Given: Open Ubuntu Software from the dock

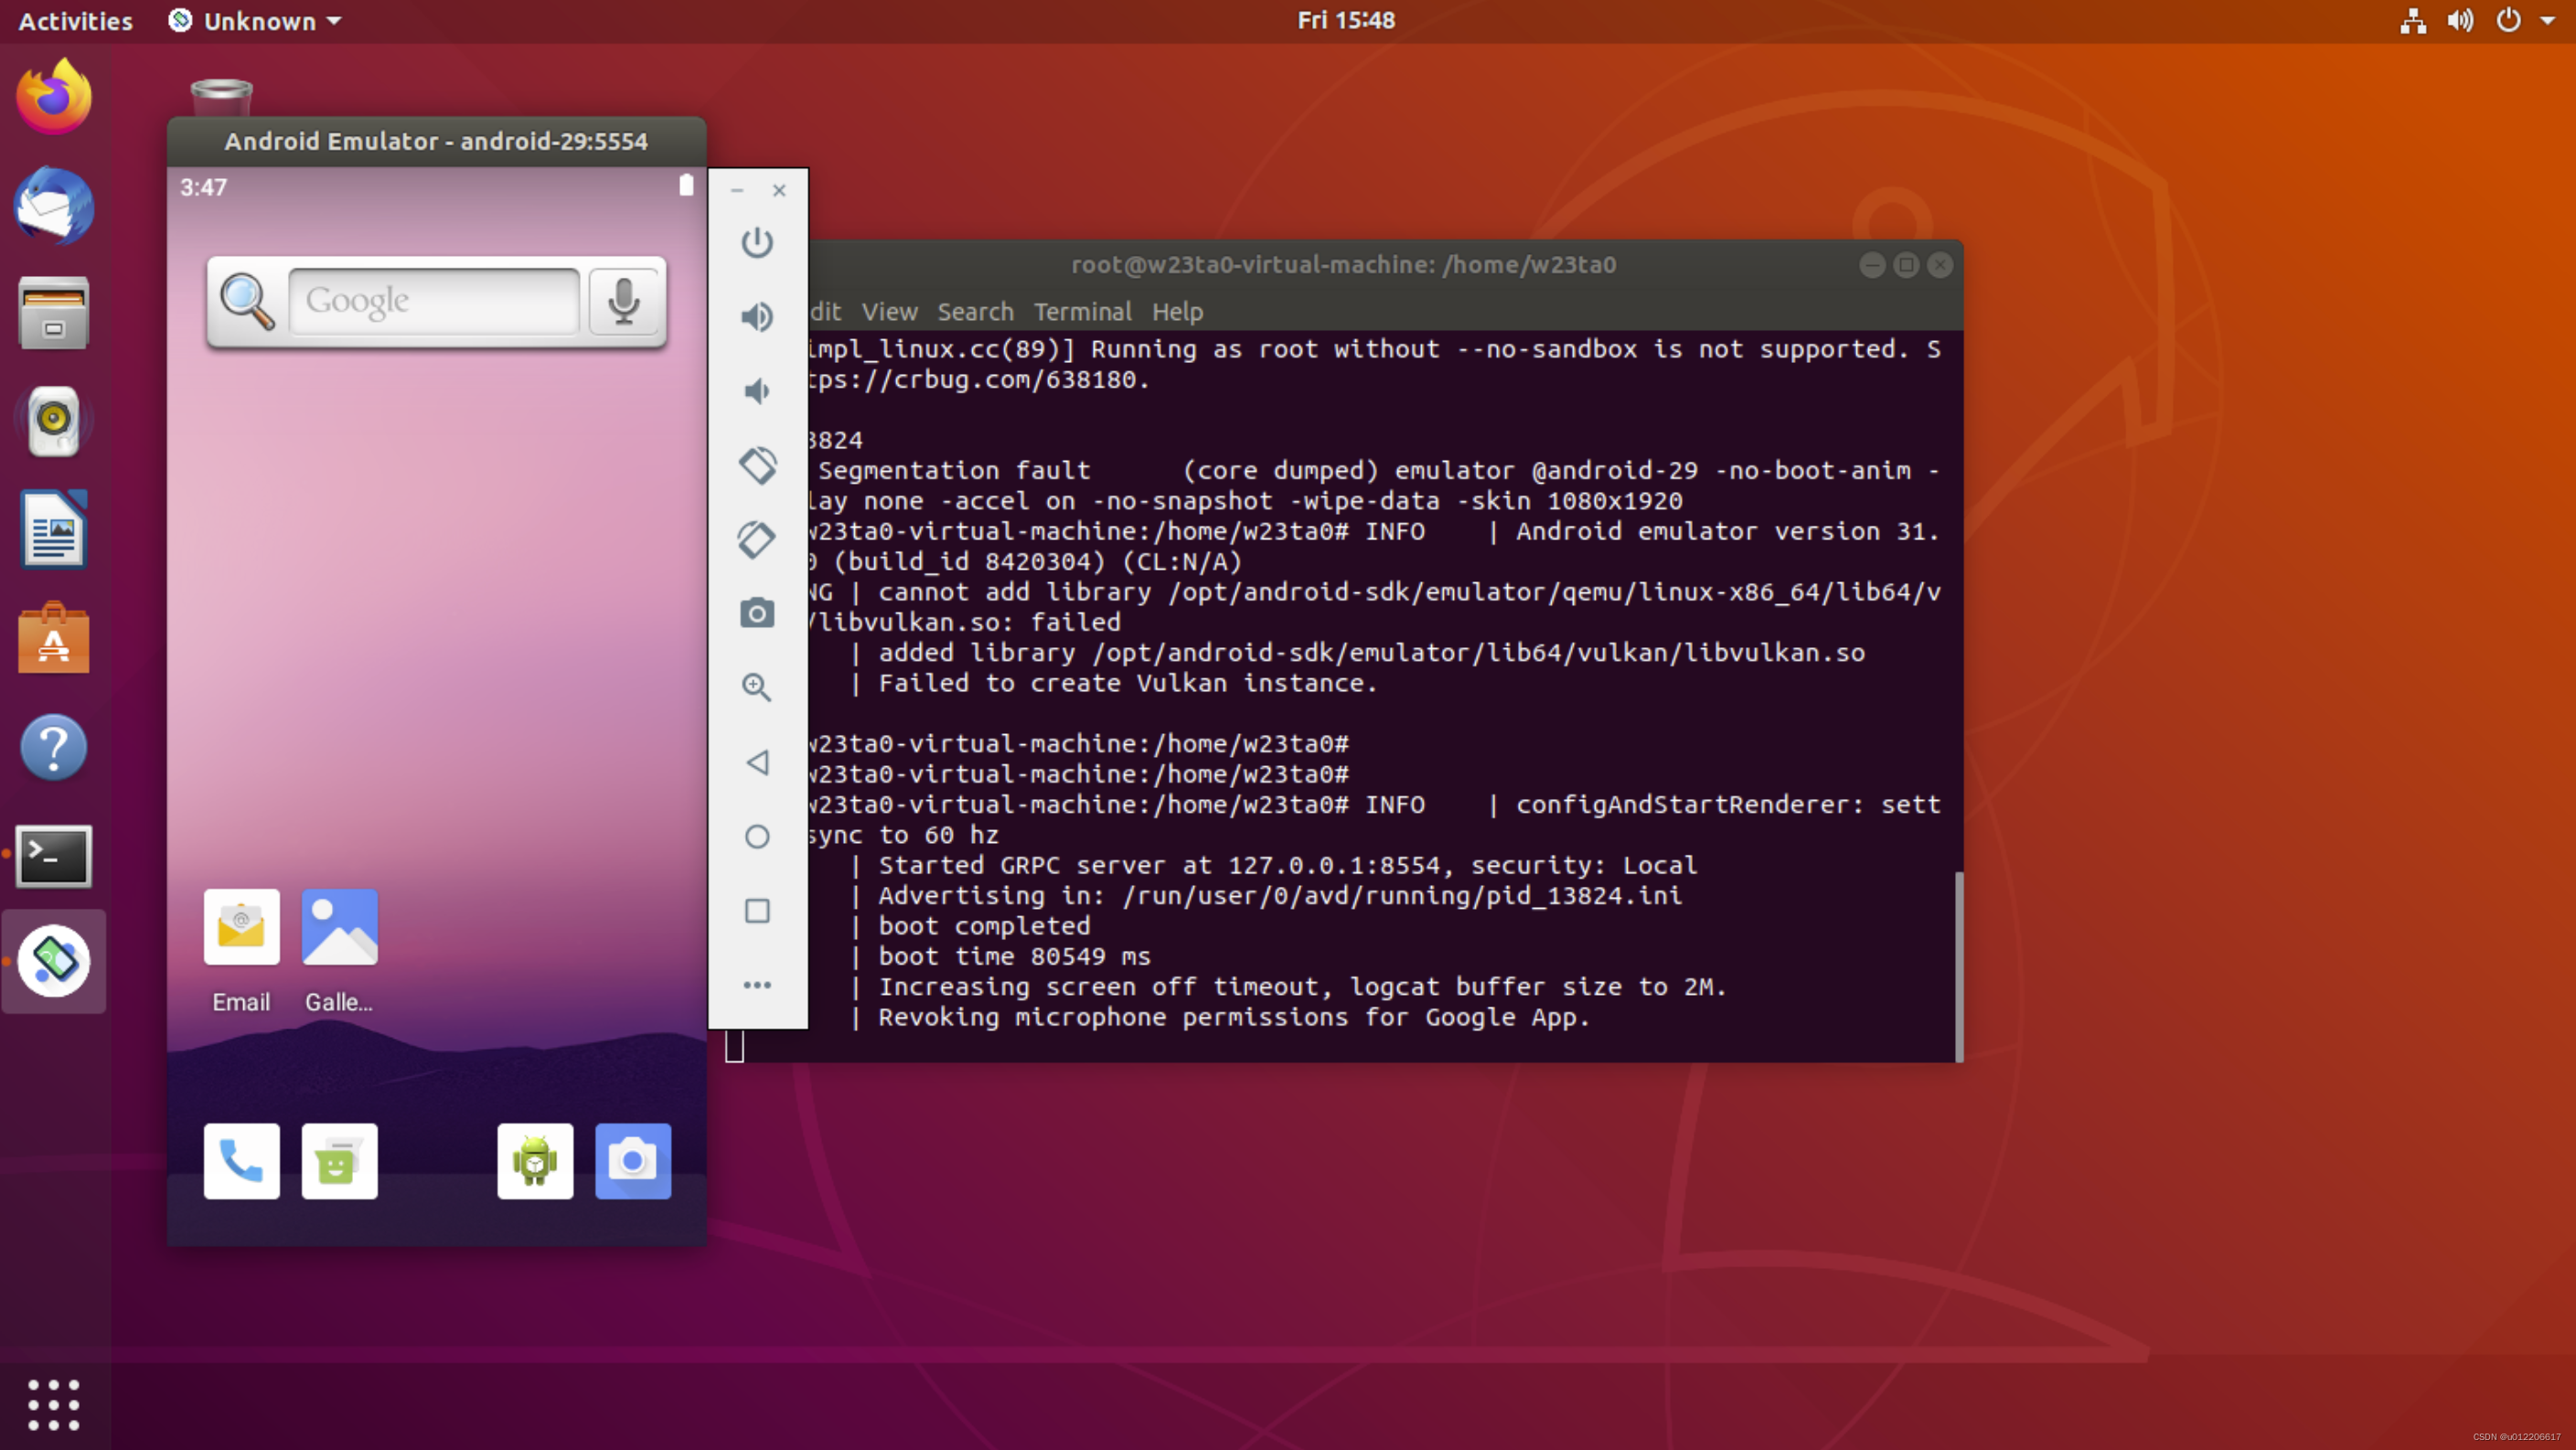Looking at the screenshot, I should point(54,638).
